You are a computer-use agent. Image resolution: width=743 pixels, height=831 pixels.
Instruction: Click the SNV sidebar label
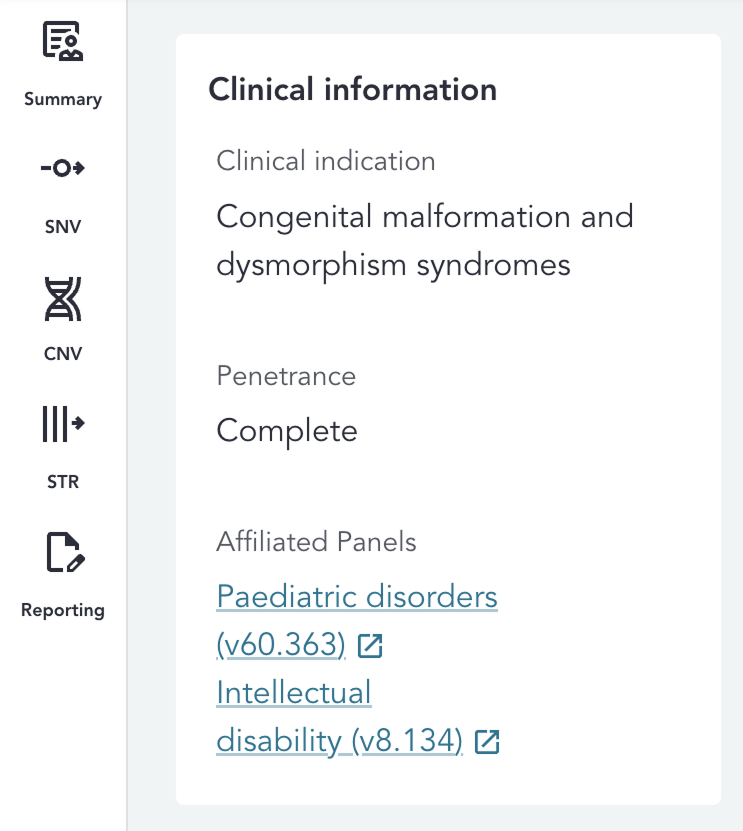click(62, 227)
